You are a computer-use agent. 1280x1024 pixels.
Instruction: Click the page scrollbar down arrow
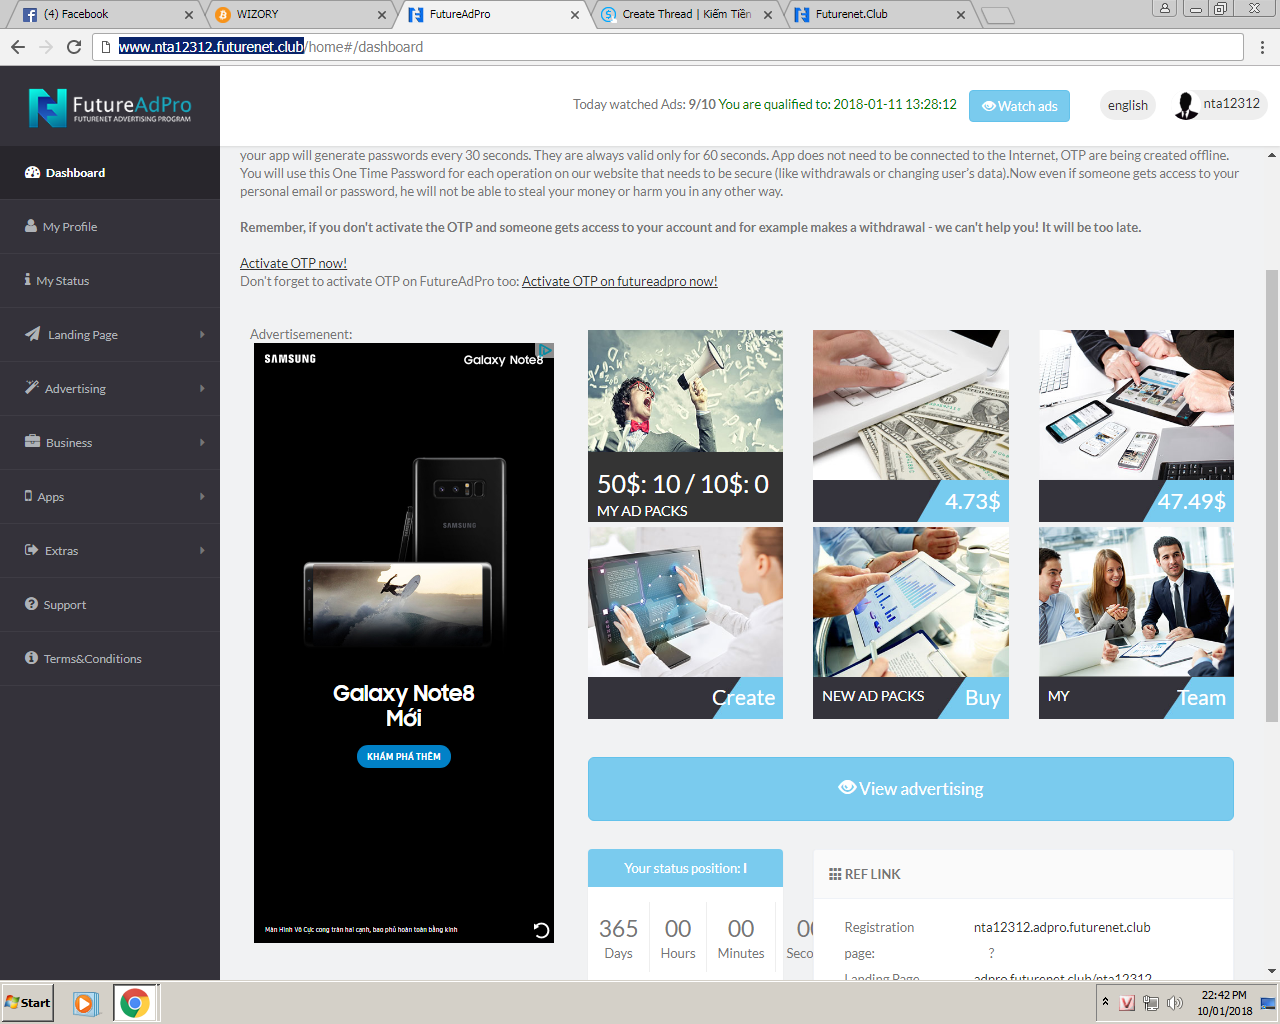click(x=1272, y=971)
